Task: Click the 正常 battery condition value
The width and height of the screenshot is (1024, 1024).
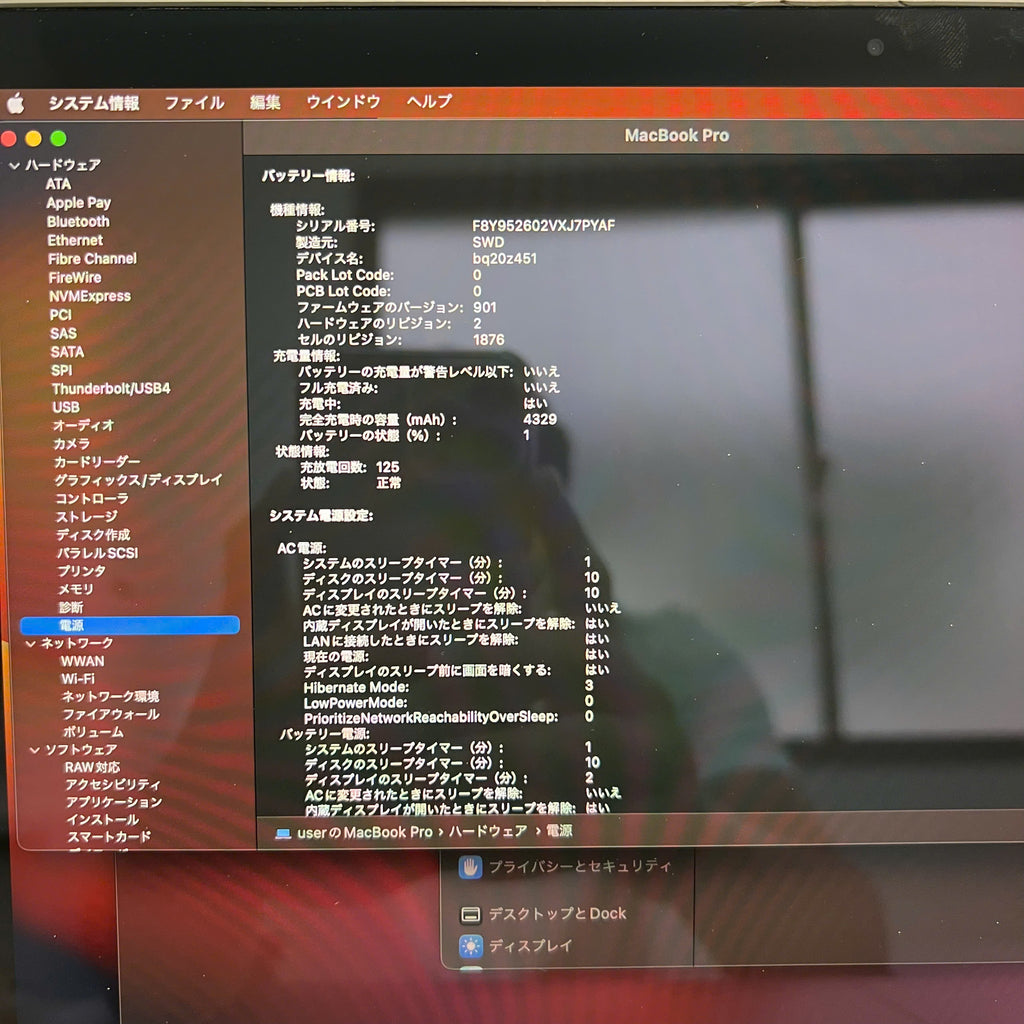Action: [x=389, y=483]
